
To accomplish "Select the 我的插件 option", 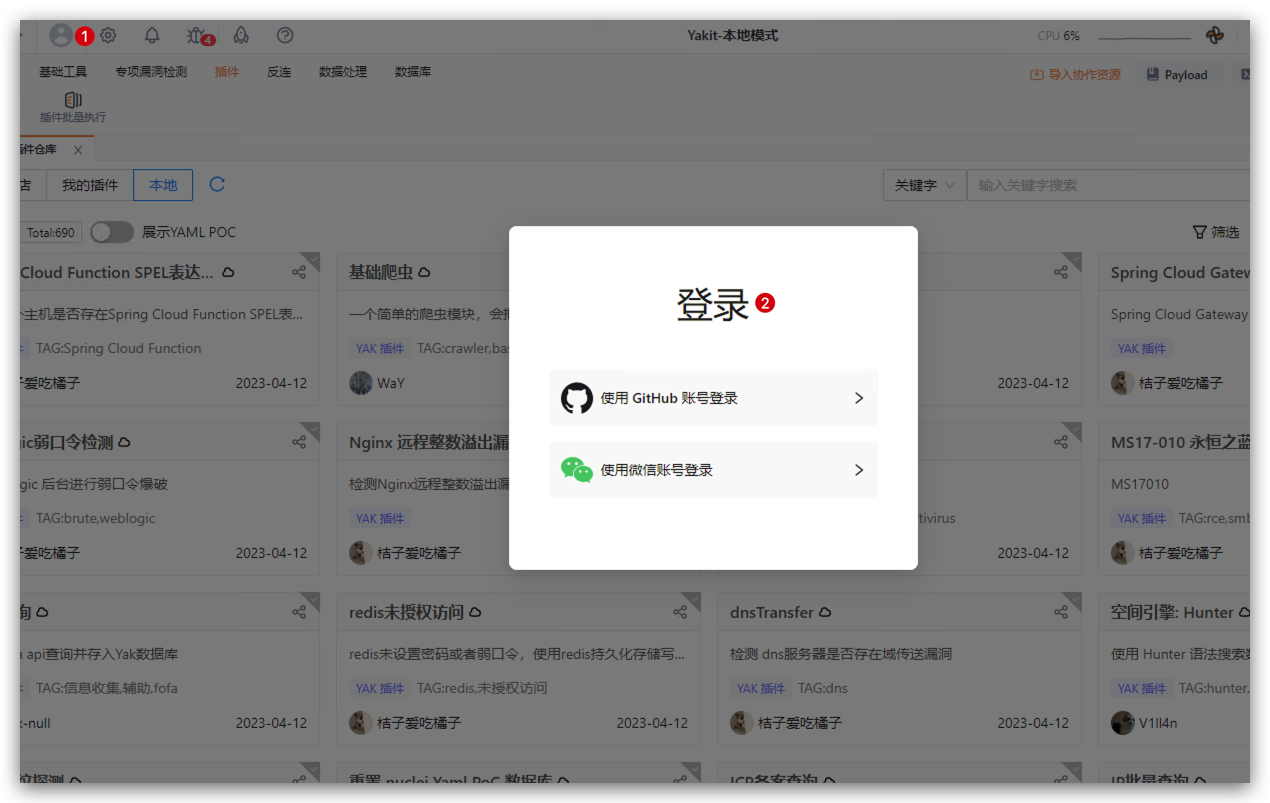I will [x=90, y=185].
